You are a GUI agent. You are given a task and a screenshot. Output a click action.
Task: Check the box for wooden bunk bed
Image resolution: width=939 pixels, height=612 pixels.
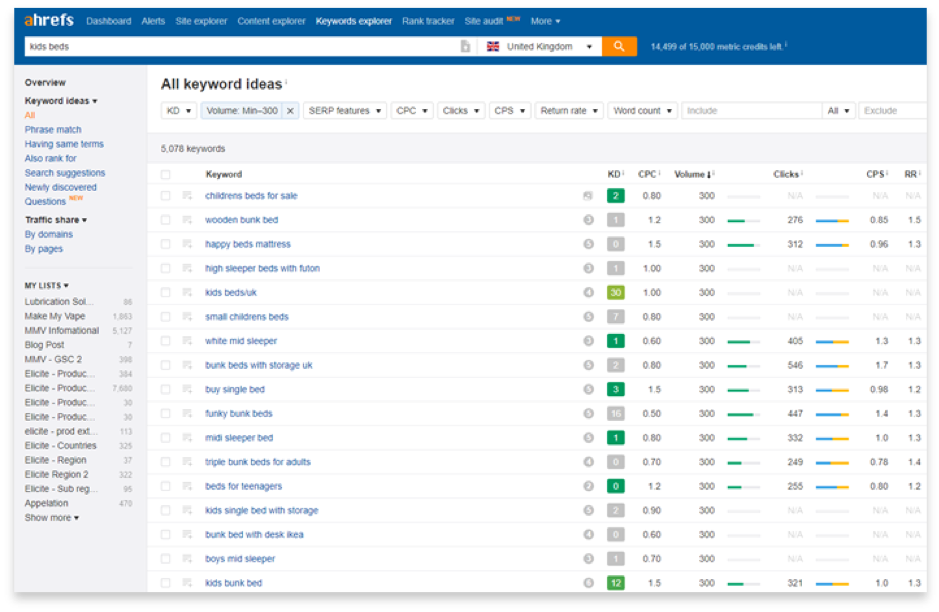click(x=165, y=220)
